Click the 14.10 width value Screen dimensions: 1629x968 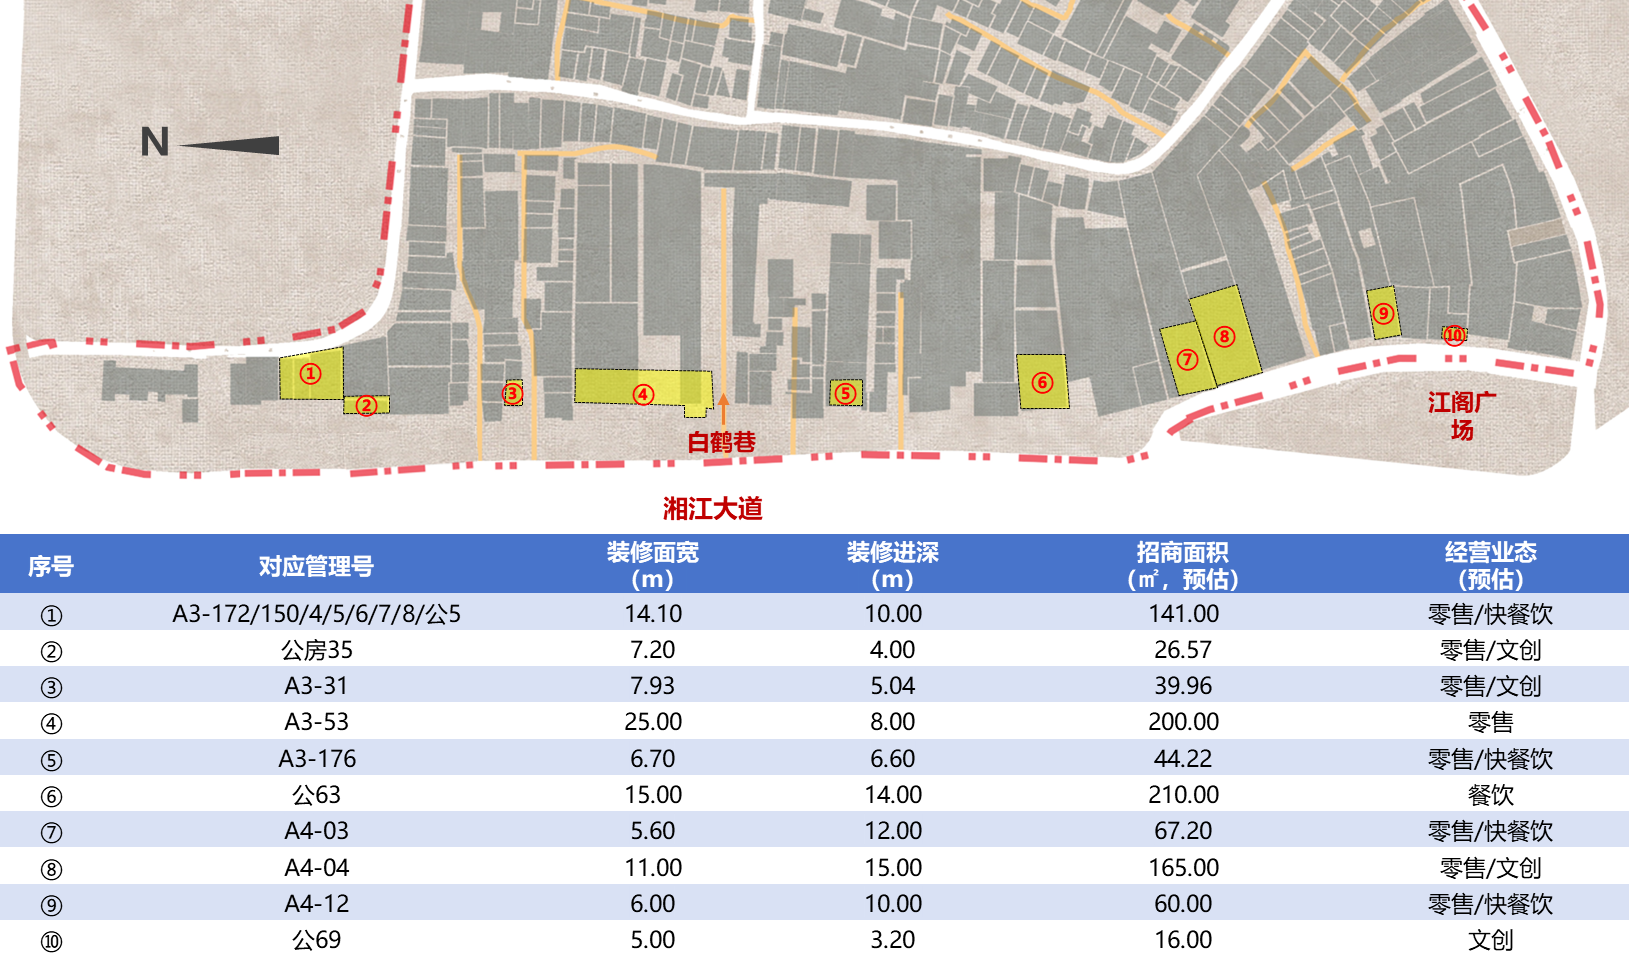tap(653, 614)
